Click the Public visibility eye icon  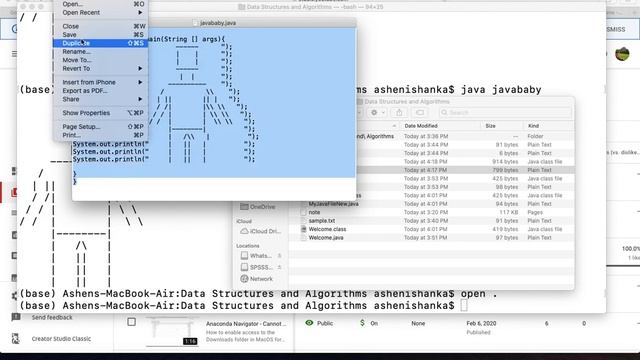coord(309,323)
